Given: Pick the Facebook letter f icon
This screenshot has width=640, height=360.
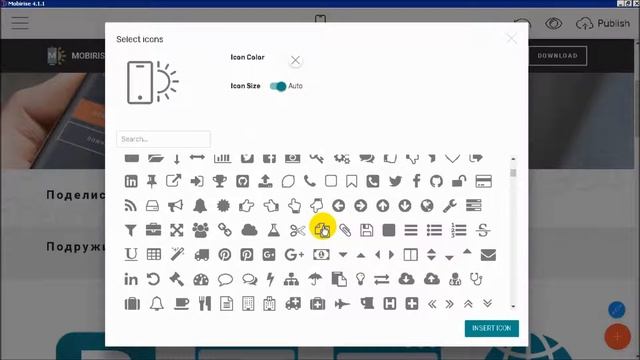Looking at the screenshot, I should click(x=416, y=181).
